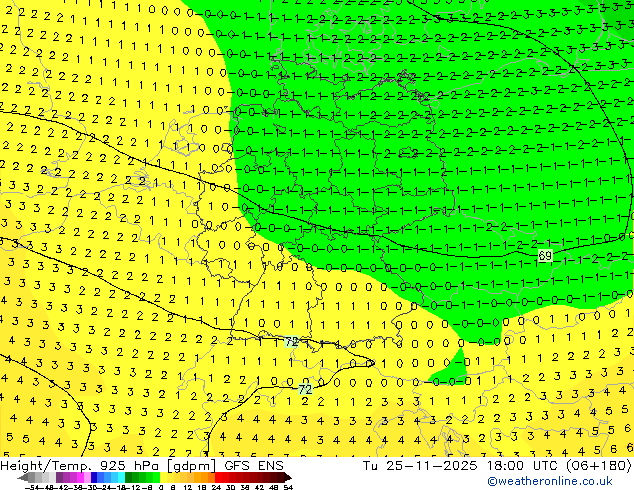Pick the yellow swatch on the color scale
The height and width of the screenshot is (490, 634).
(x=163, y=478)
